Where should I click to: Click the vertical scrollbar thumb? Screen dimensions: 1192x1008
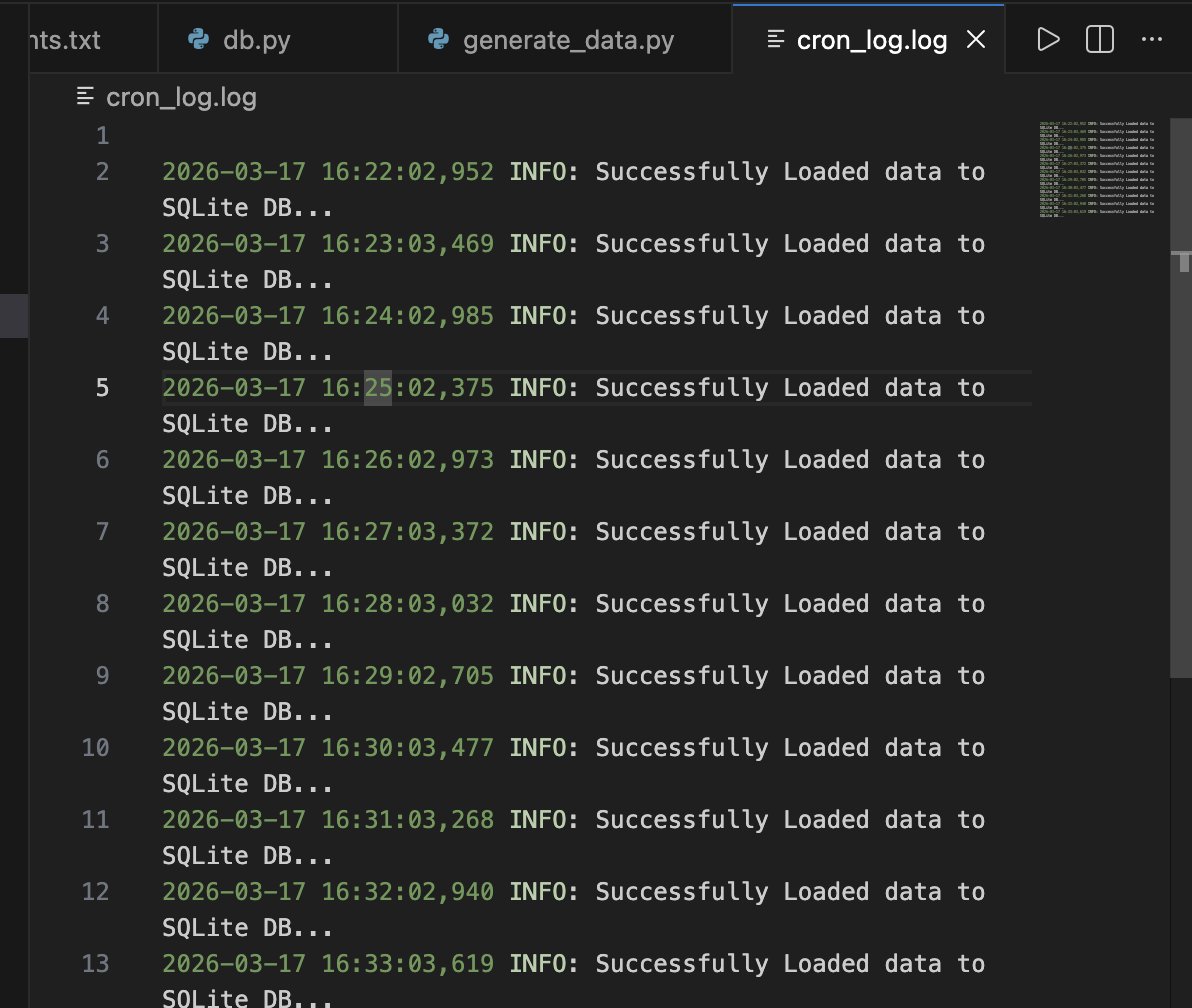click(x=1181, y=398)
